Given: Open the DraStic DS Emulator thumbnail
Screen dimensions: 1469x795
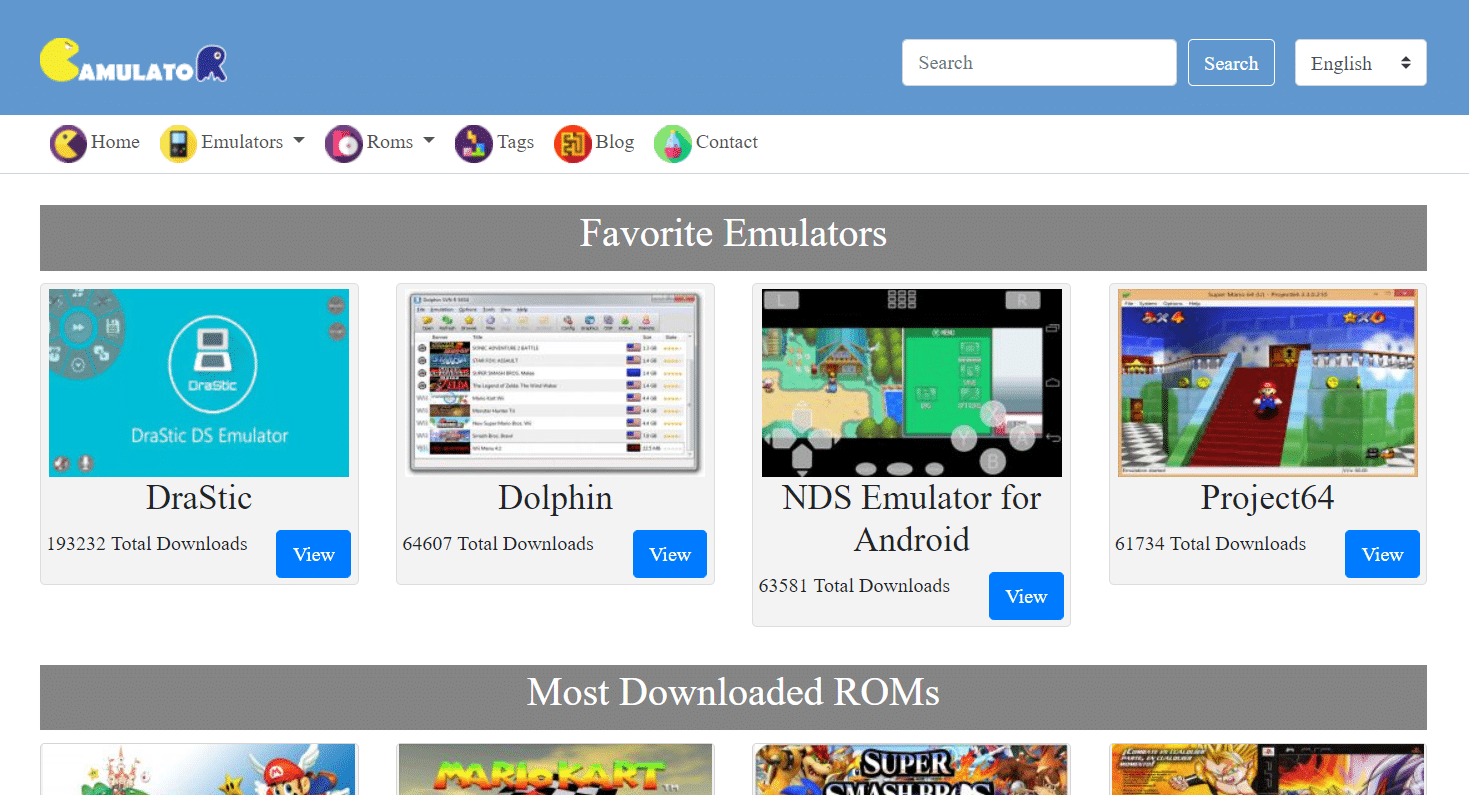Looking at the screenshot, I should click(199, 383).
